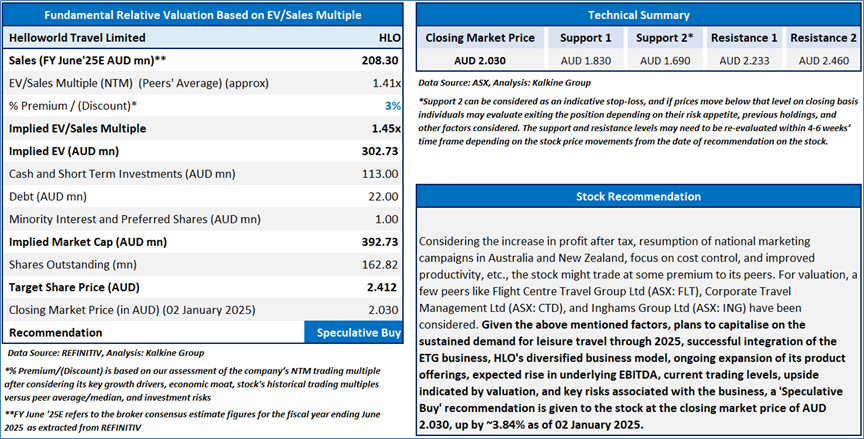The width and height of the screenshot is (864, 439).
Task: Select the Helloworld Travel Limited row label
Action: (x=77, y=38)
